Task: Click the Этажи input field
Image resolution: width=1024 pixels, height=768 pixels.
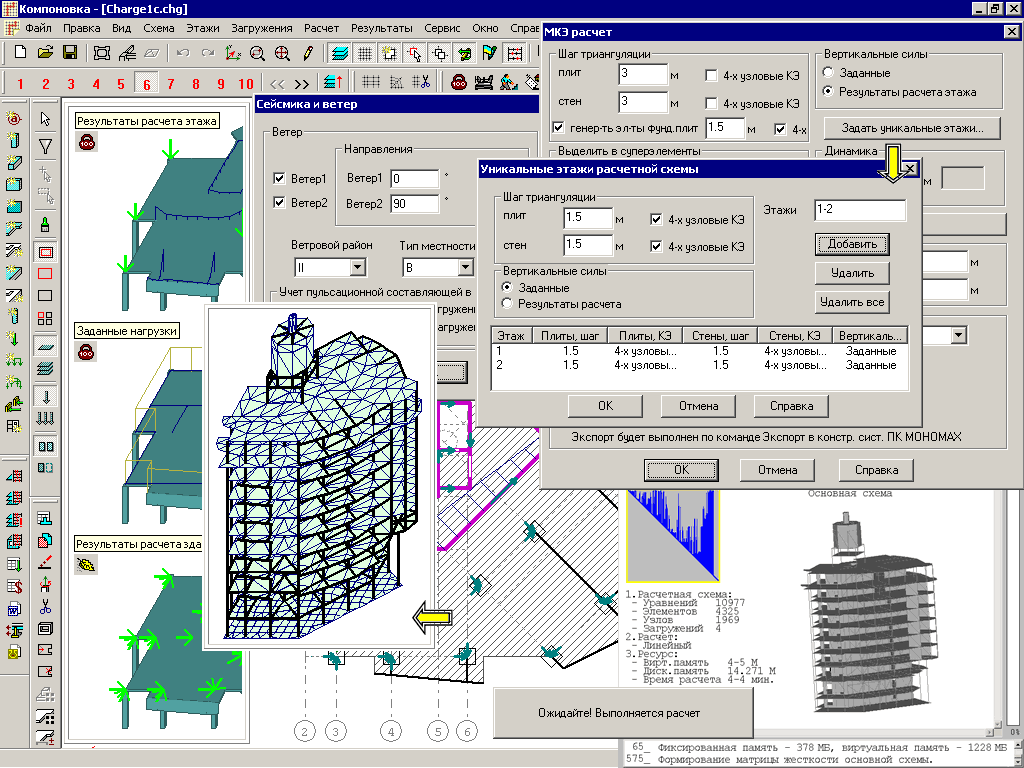Action: [x=860, y=210]
